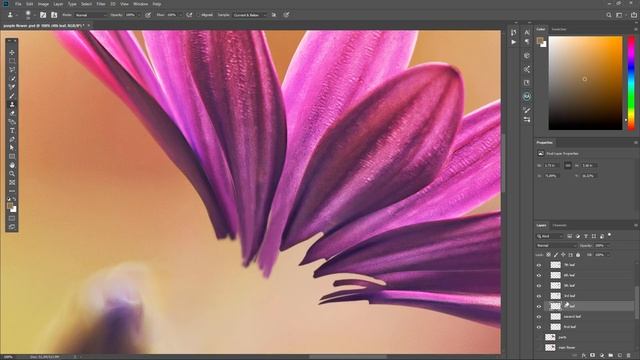Open the File menu

coord(18,4)
